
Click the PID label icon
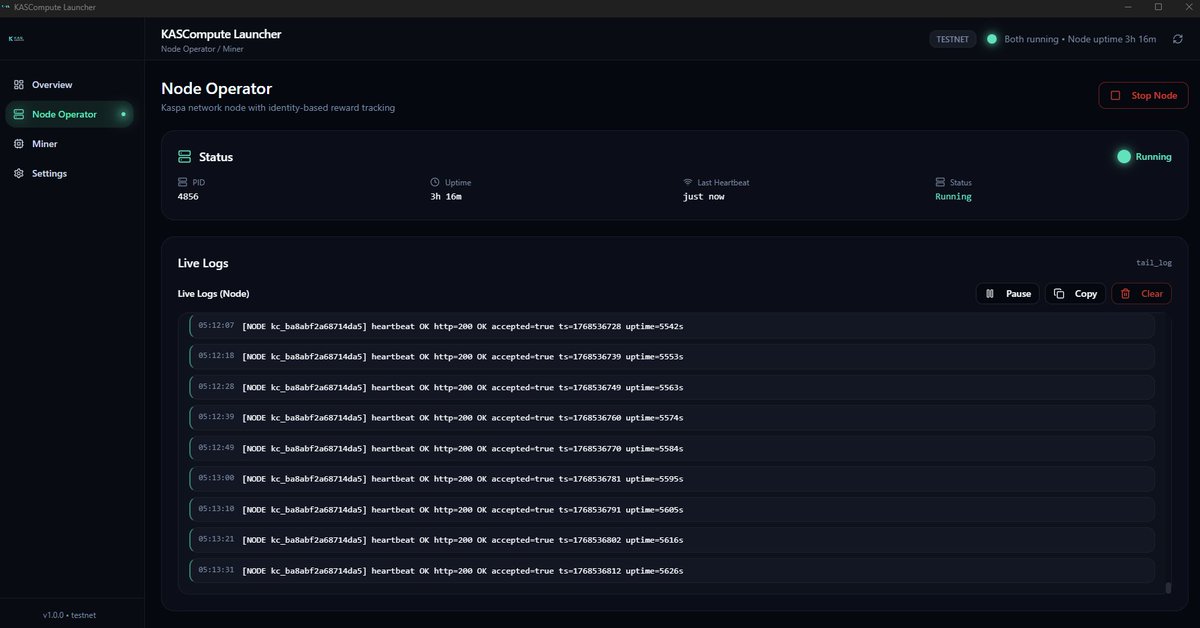(182, 183)
